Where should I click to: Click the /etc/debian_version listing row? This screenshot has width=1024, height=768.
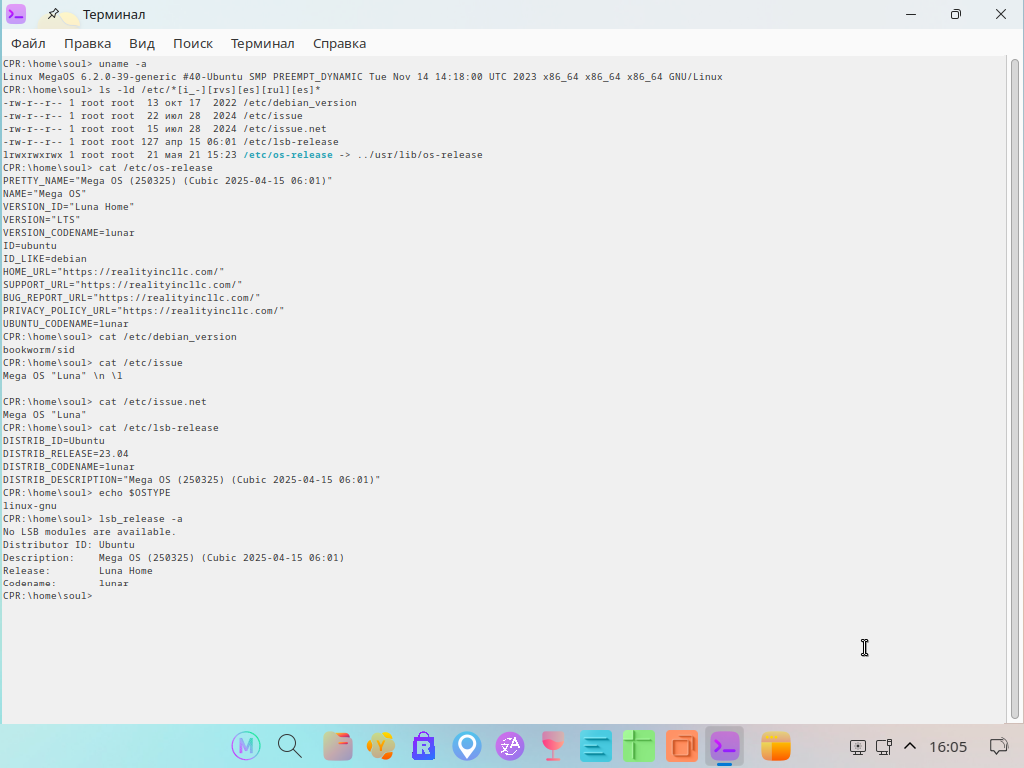pyautogui.click(x=180, y=103)
